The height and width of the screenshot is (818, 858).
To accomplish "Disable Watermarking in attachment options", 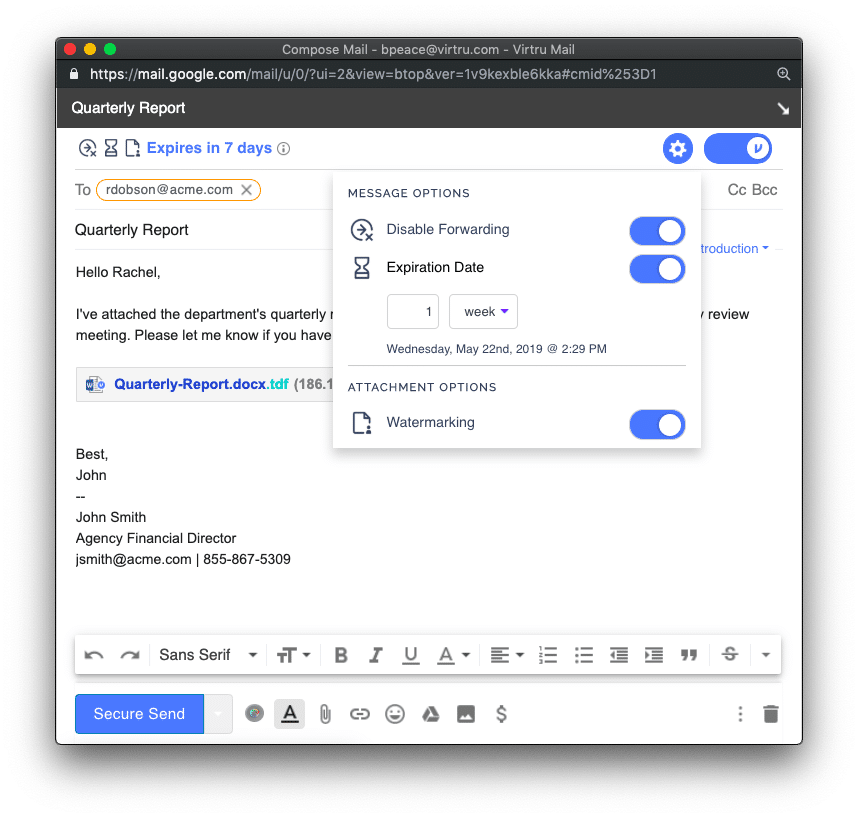I will coord(657,424).
